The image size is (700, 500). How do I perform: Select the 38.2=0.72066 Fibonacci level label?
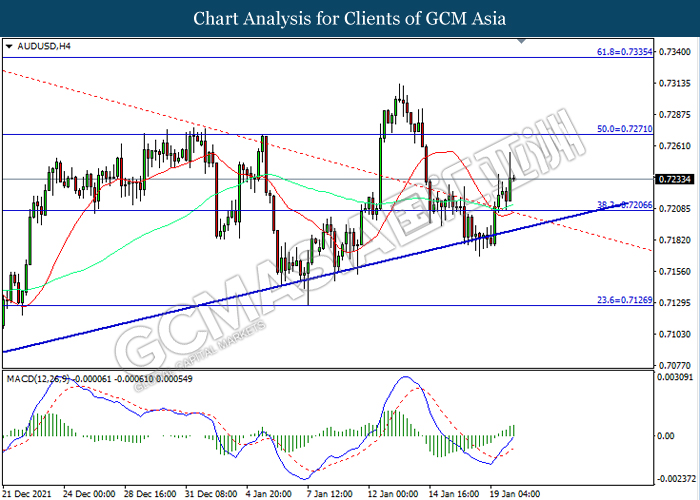625,205
